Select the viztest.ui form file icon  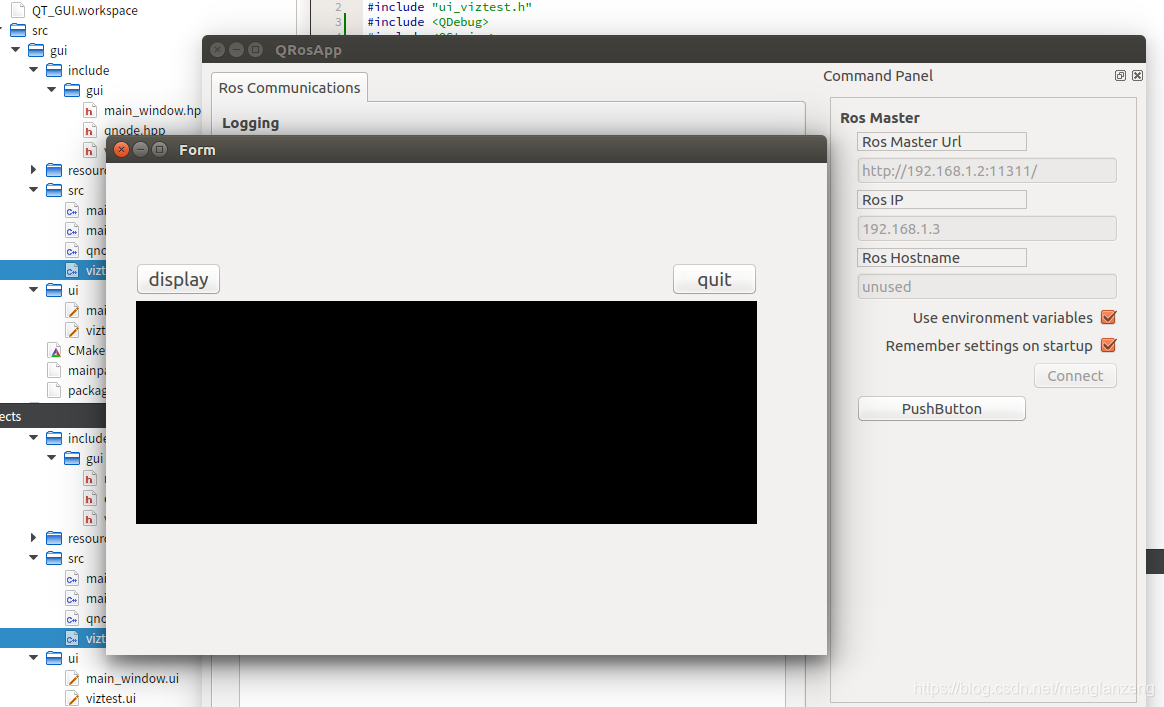pyautogui.click(x=72, y=698)
